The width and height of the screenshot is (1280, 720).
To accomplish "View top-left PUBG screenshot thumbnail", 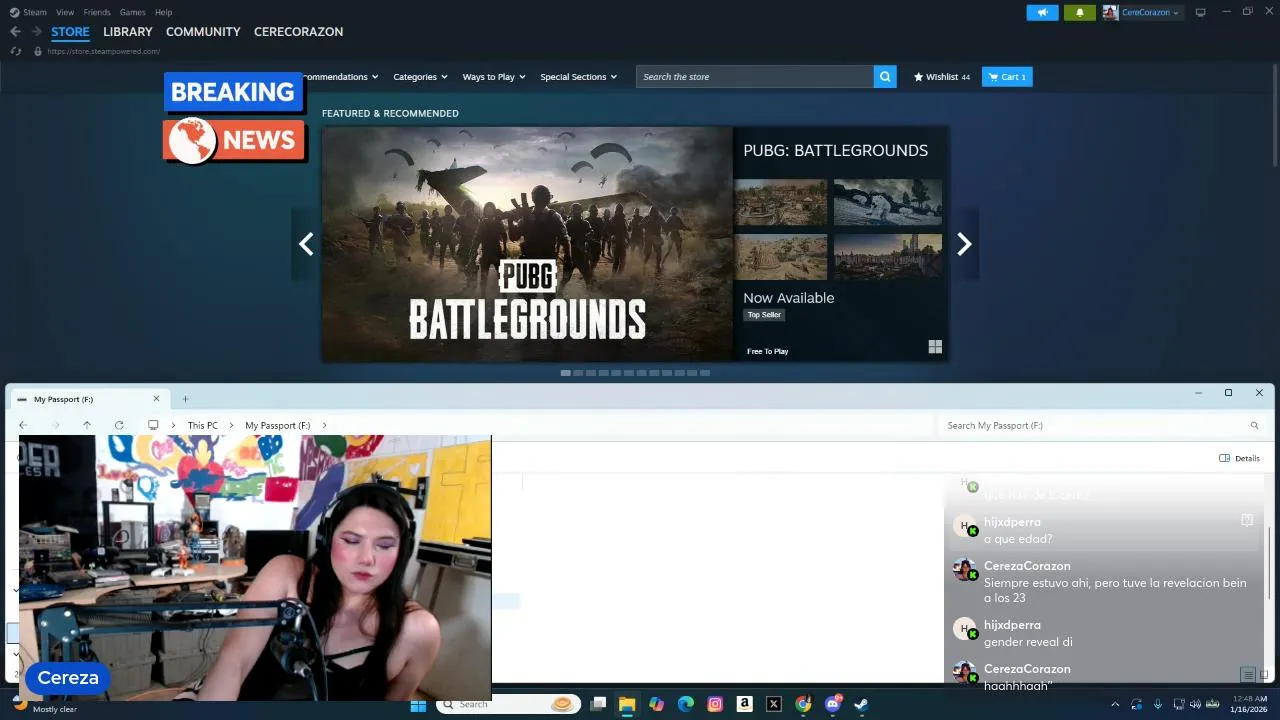I will 781,202.
